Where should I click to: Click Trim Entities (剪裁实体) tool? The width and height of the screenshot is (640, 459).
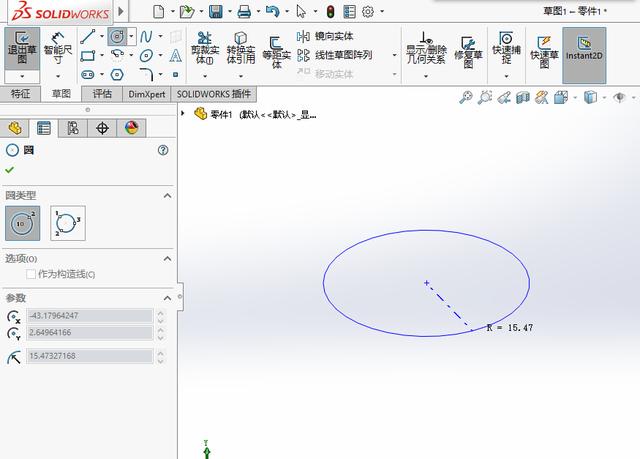point(205,48)
